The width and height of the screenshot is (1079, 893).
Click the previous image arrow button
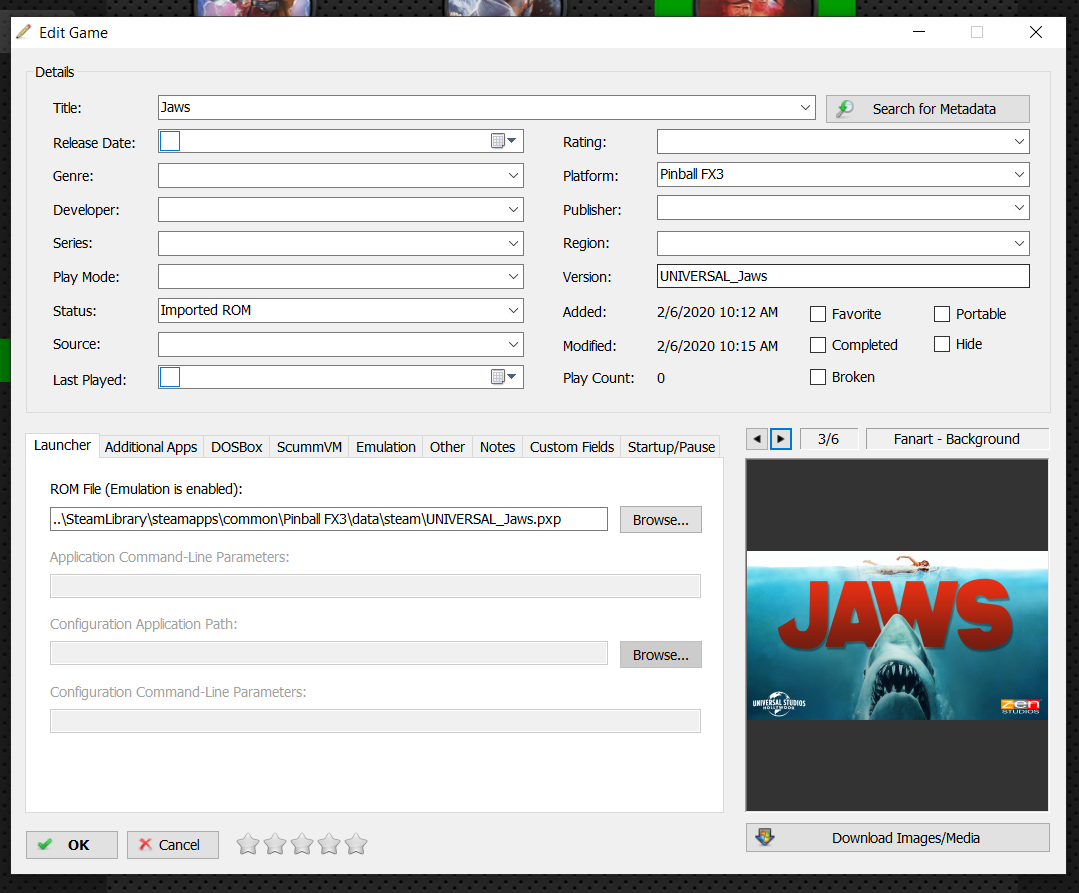click(757, 439)
